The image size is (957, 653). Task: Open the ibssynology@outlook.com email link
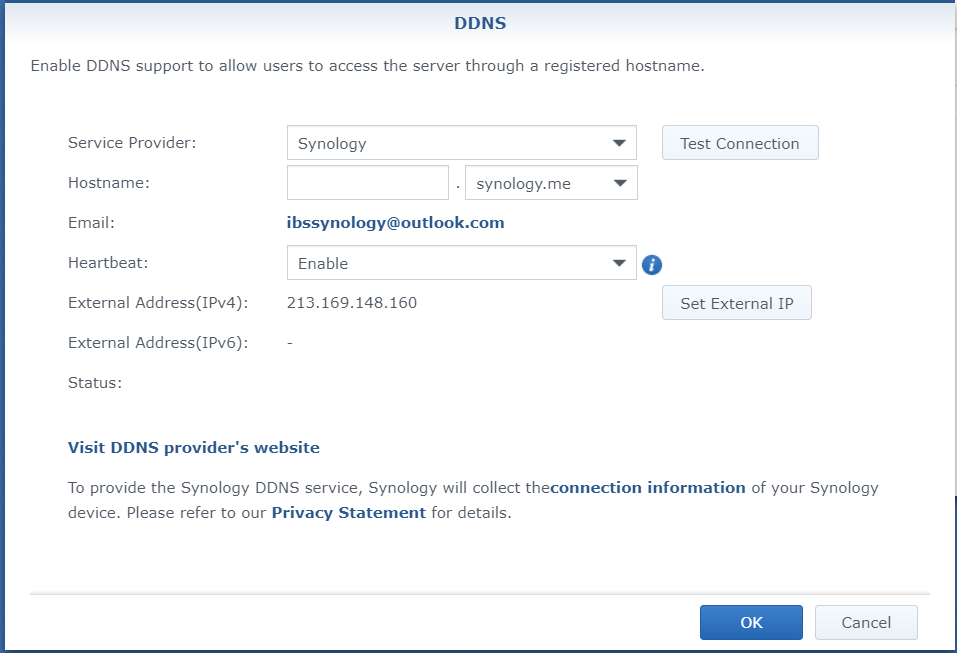coord(395,223)
